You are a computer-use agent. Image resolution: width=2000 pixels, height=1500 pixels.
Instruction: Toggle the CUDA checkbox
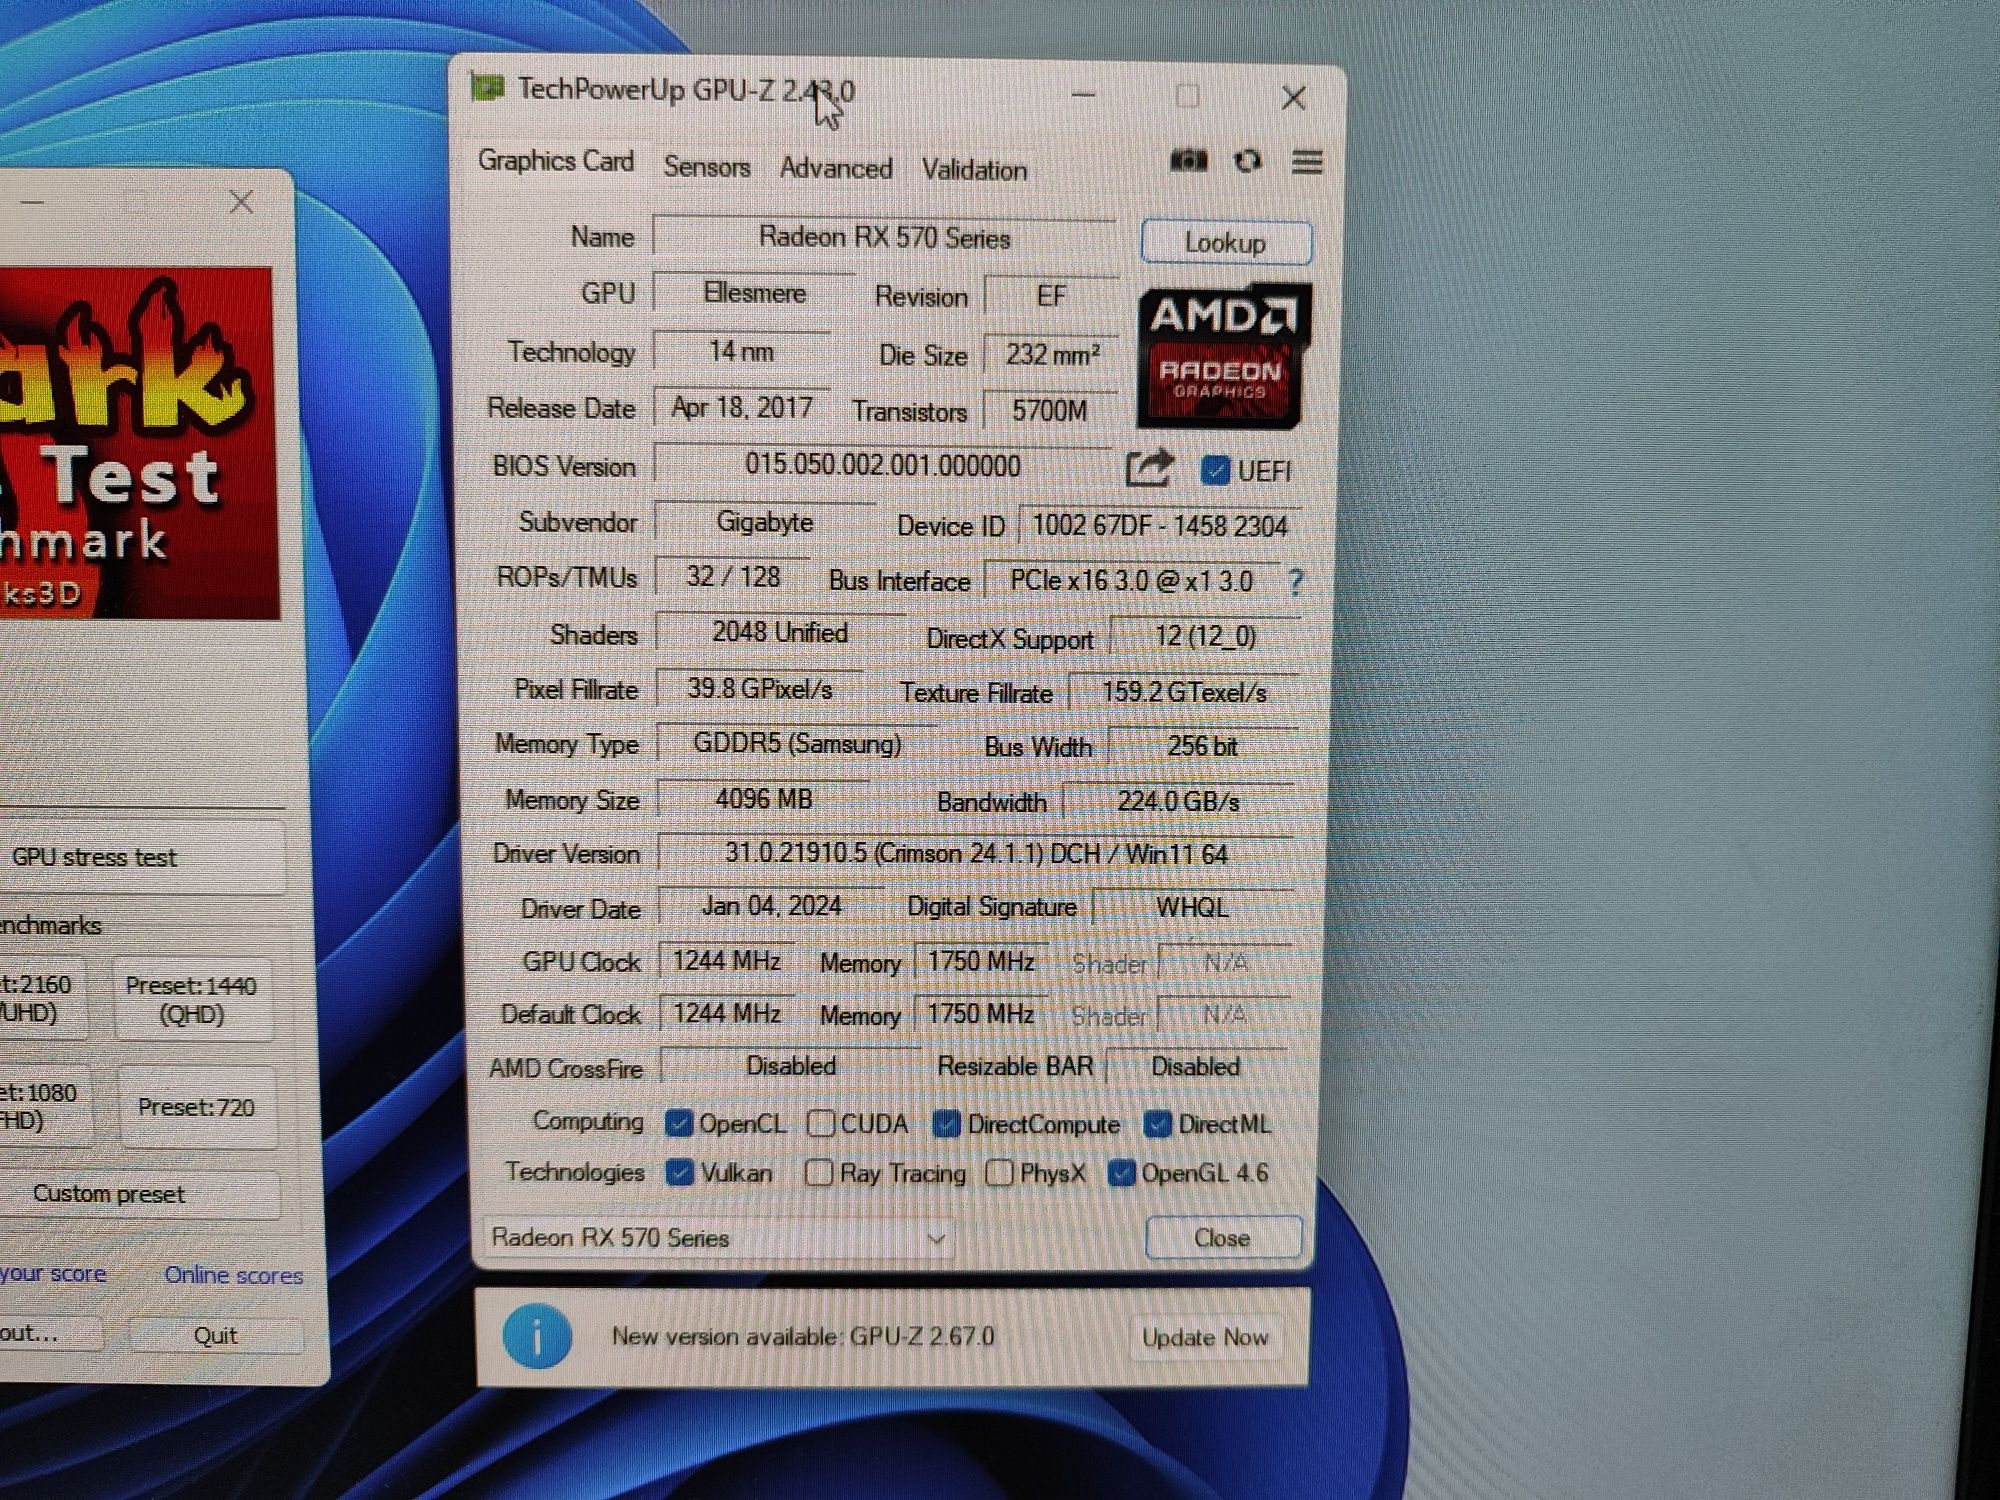click(x=820, y=1124)
